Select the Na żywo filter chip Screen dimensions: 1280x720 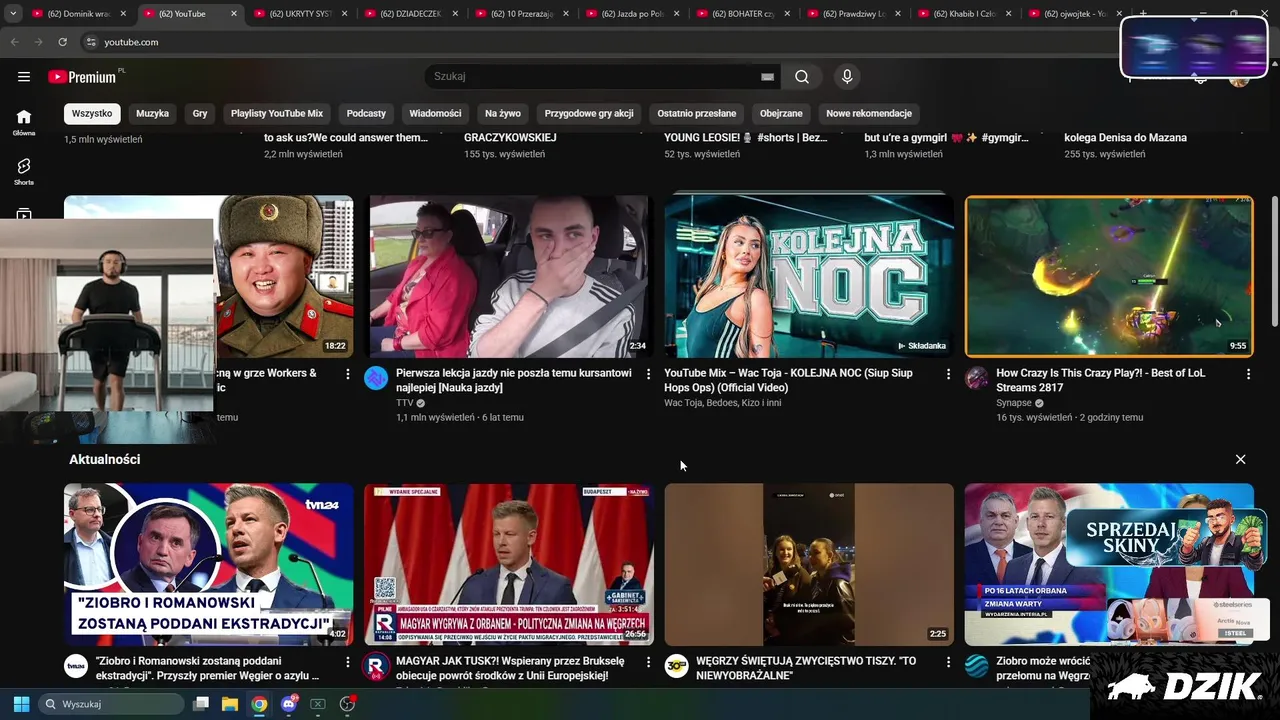tap(503, 113)
